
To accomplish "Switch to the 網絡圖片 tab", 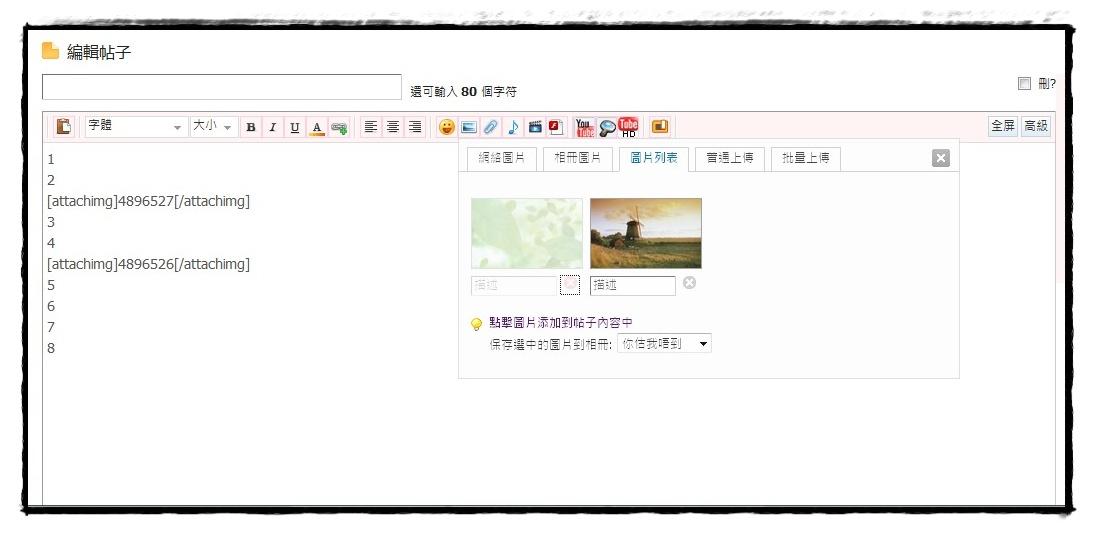I will 502,159.
